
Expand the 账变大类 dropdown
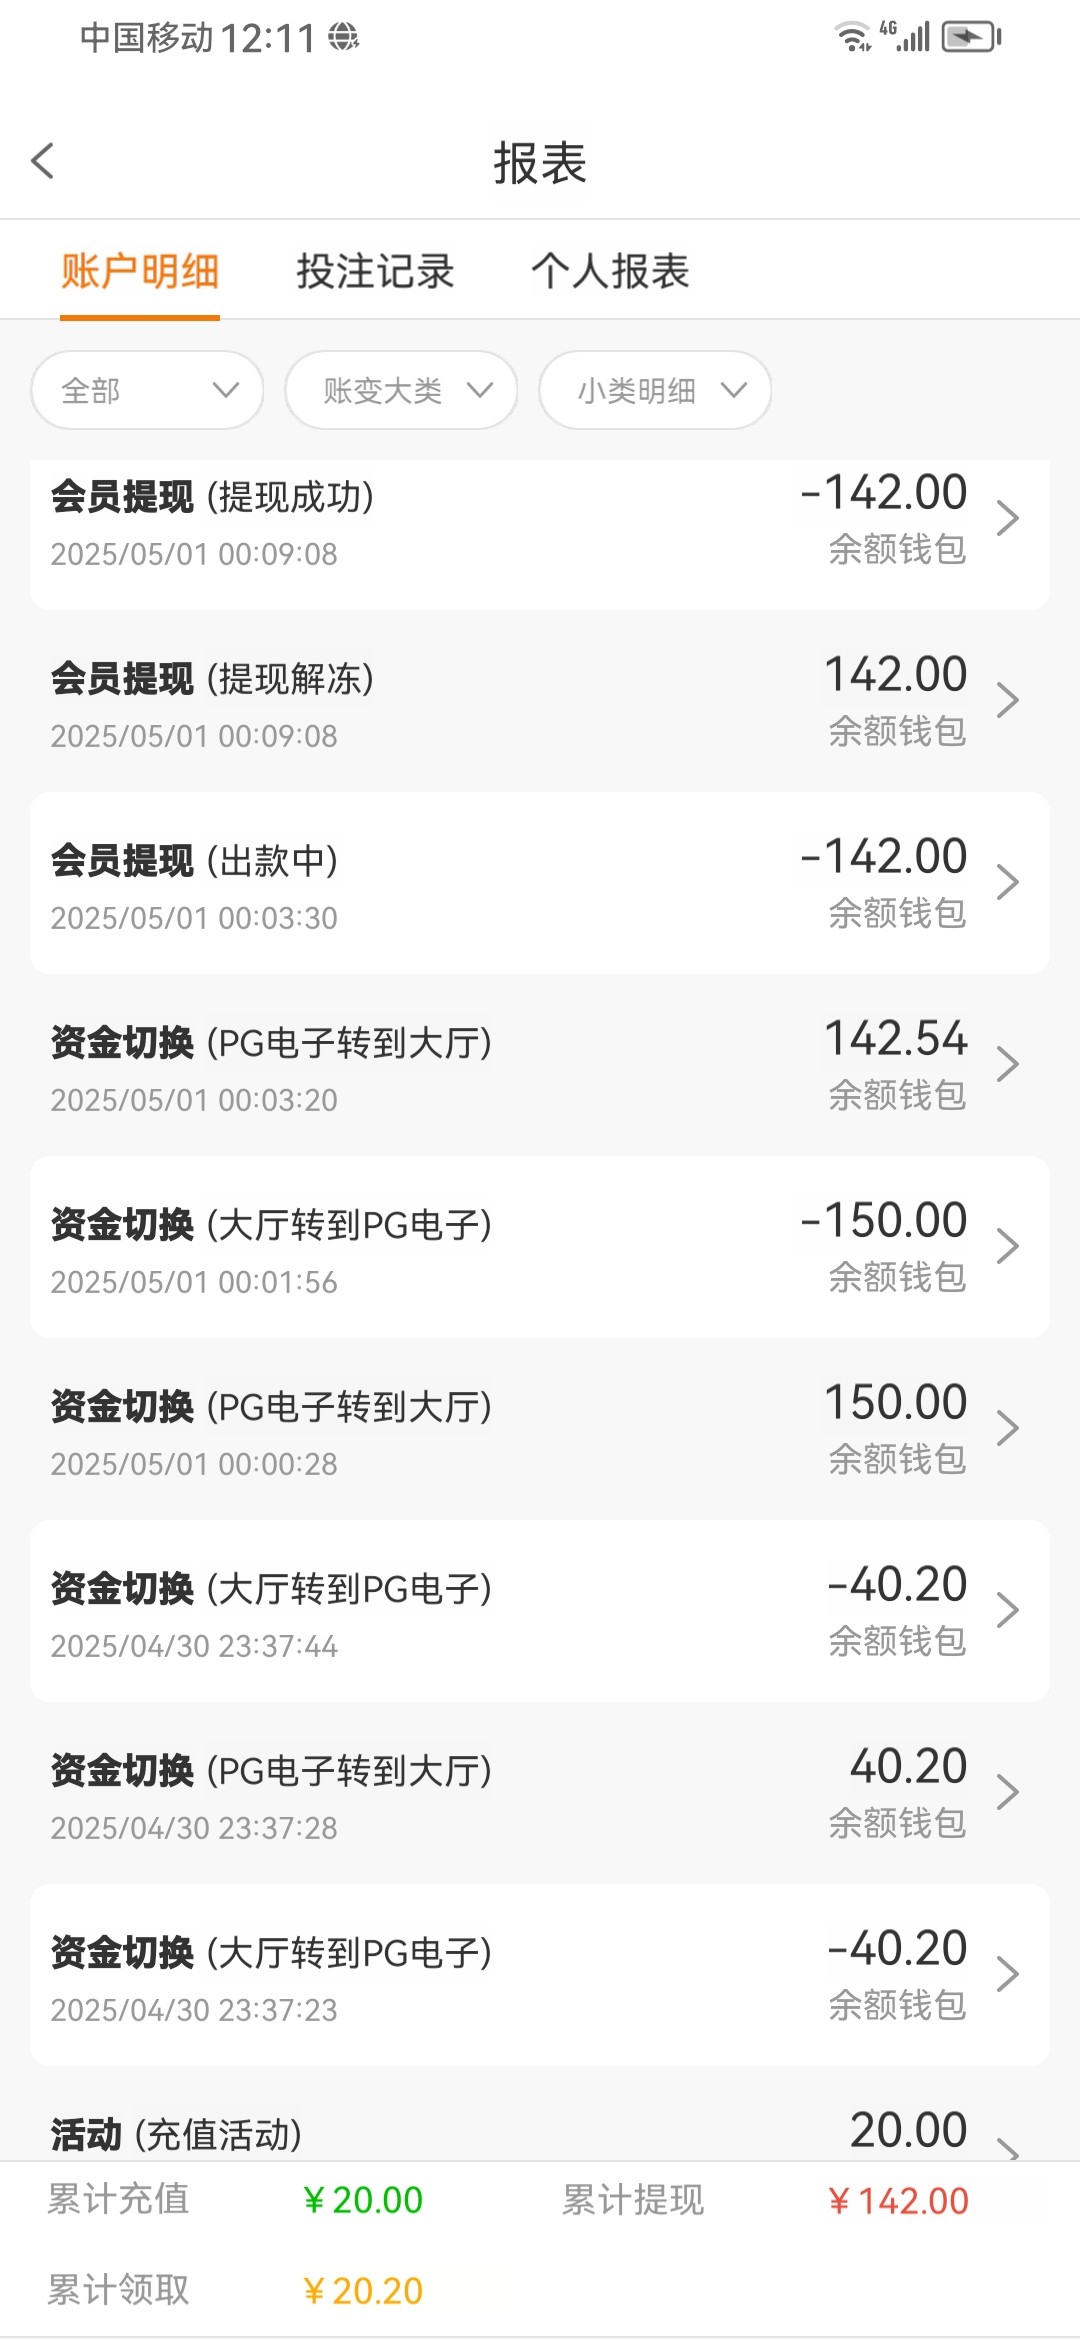[401, 390]
